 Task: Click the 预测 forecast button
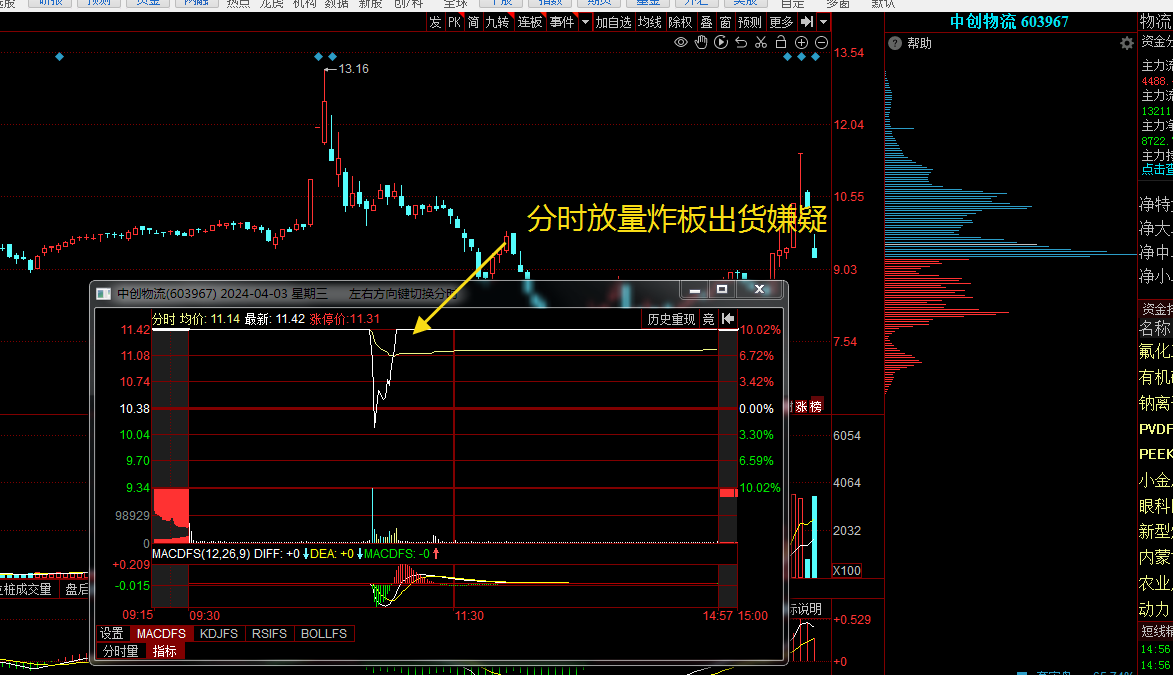click(750, 22)
